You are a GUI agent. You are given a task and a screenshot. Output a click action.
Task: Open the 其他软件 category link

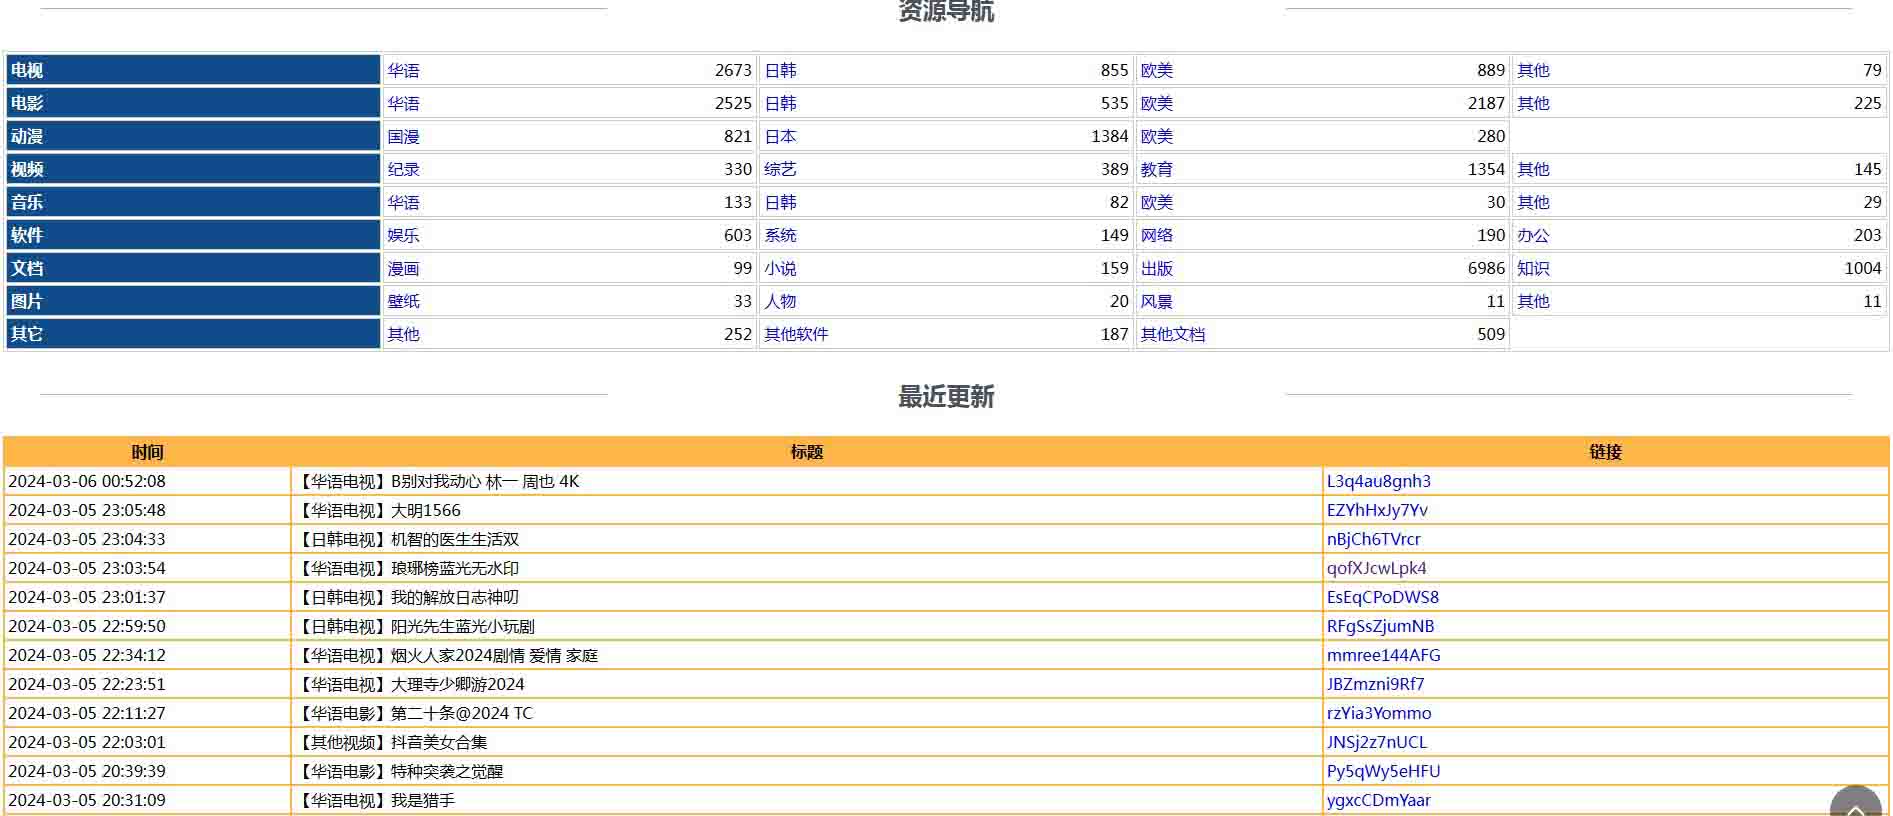(x=796, y=334)
